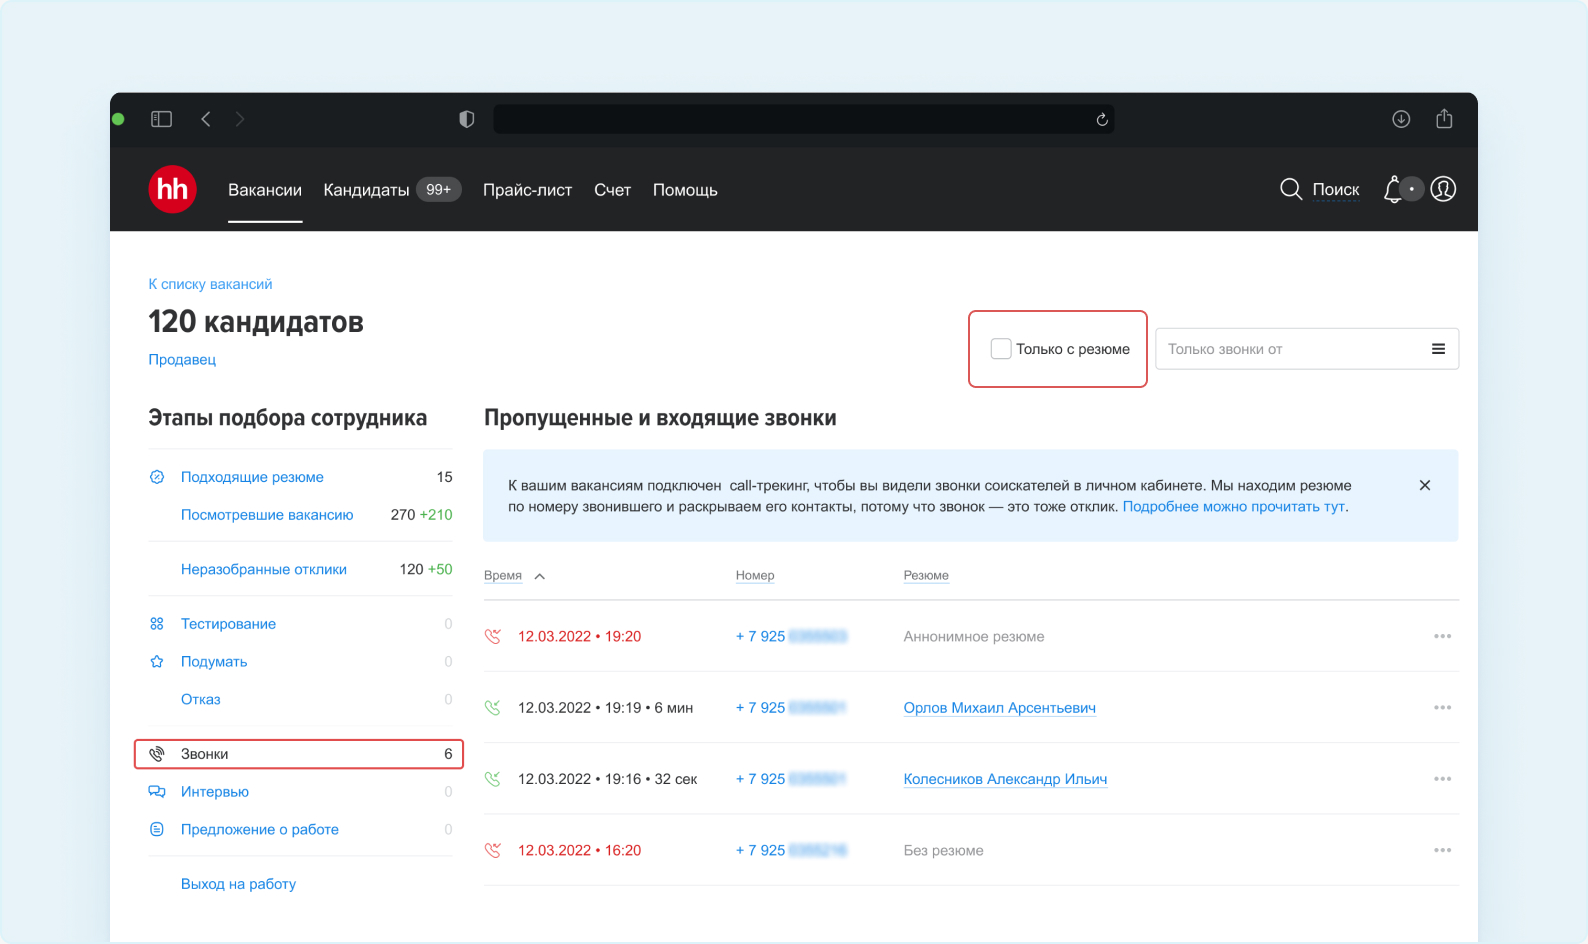Click the chat icon beside Интервью
Screen dimensions: 1588x944
pyautogui.click(x=157, y=791)
